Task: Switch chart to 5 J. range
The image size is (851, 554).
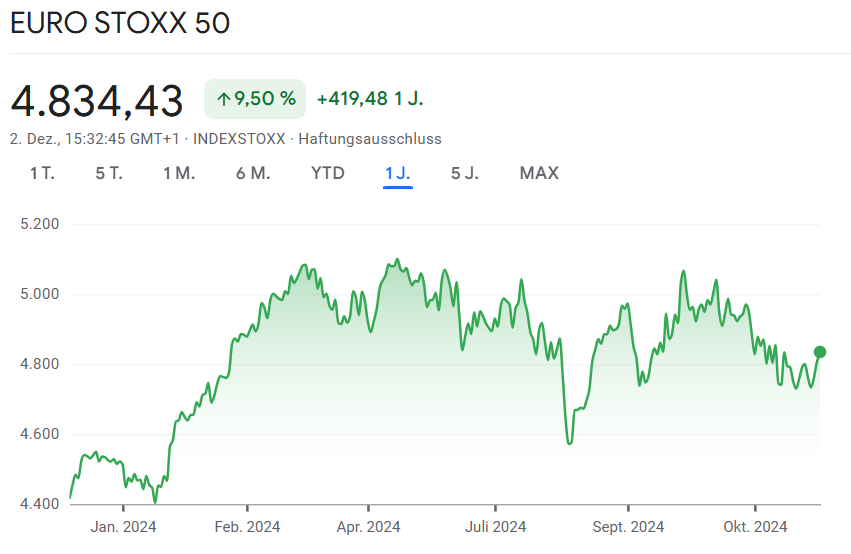Action: point(465,174)
